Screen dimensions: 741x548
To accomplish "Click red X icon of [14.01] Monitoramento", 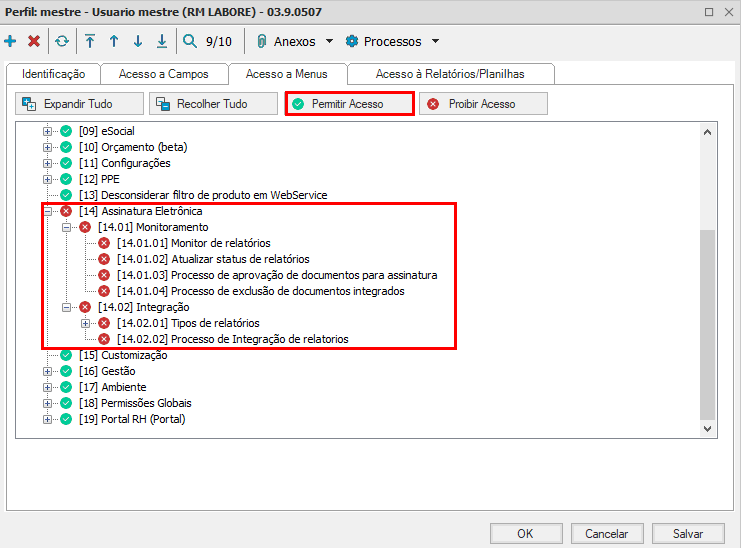I will coord(85,227).
